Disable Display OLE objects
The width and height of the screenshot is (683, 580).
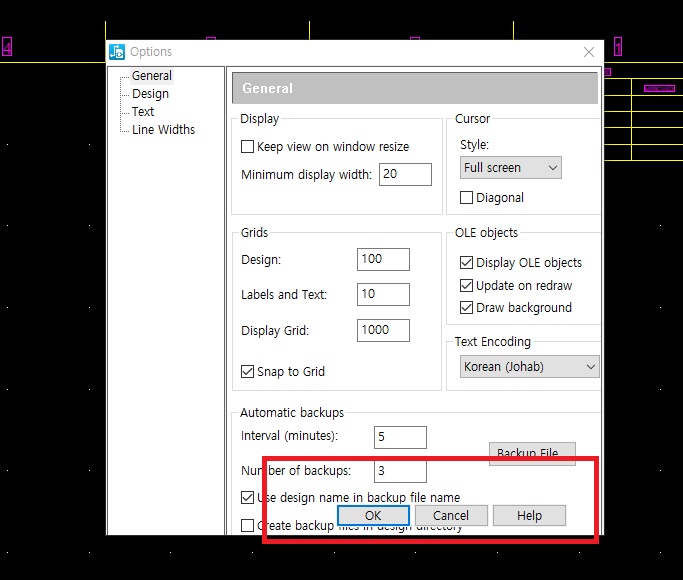click(x=467, y=263)
